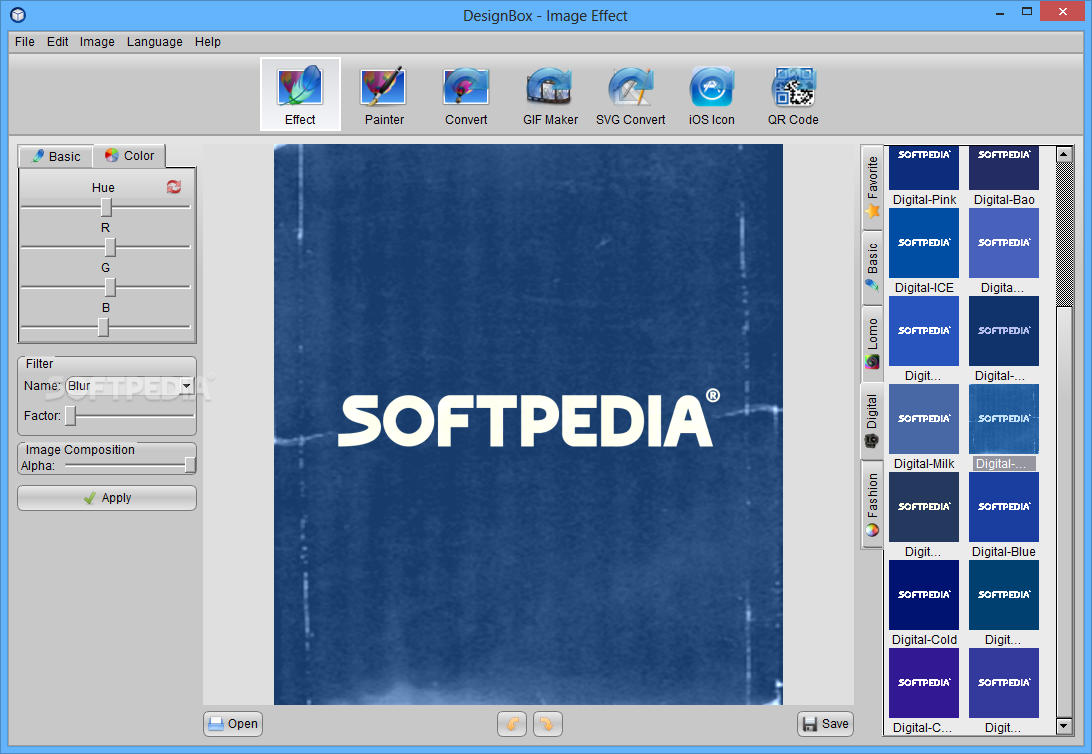Open the SVG Convert tool
The height and width of the screenshot is (754, 1092).
pyautogui.click(x=630, y=94)
